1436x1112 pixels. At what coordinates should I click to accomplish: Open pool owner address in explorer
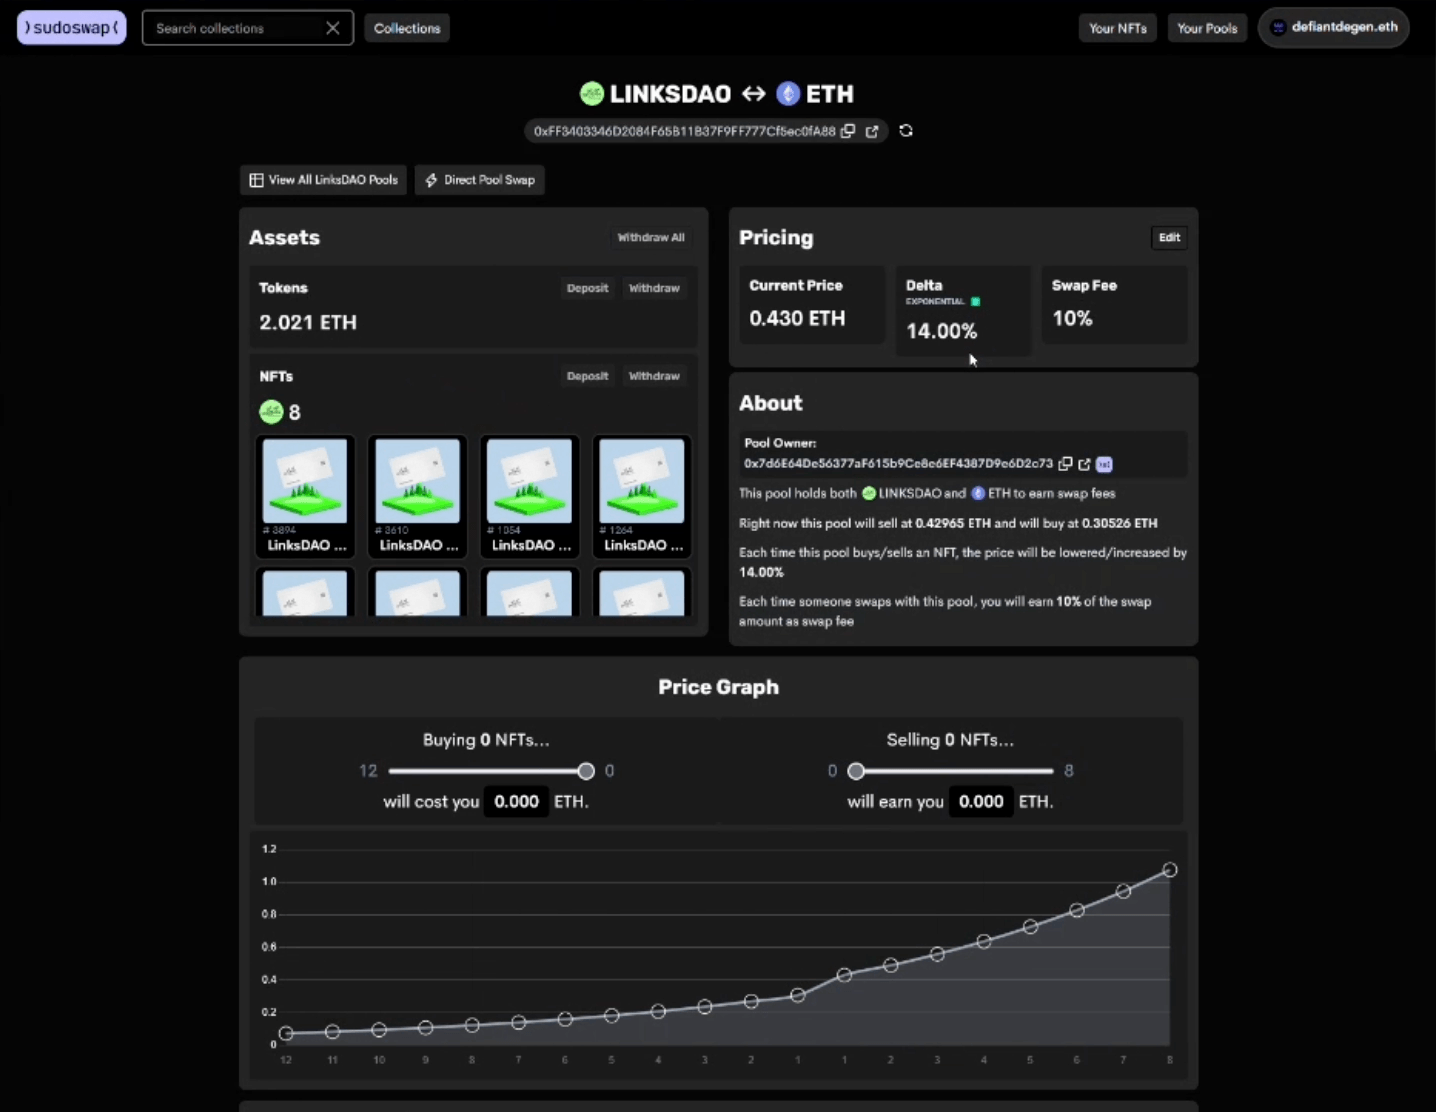pyautogui.click(x=1084, y=464)
